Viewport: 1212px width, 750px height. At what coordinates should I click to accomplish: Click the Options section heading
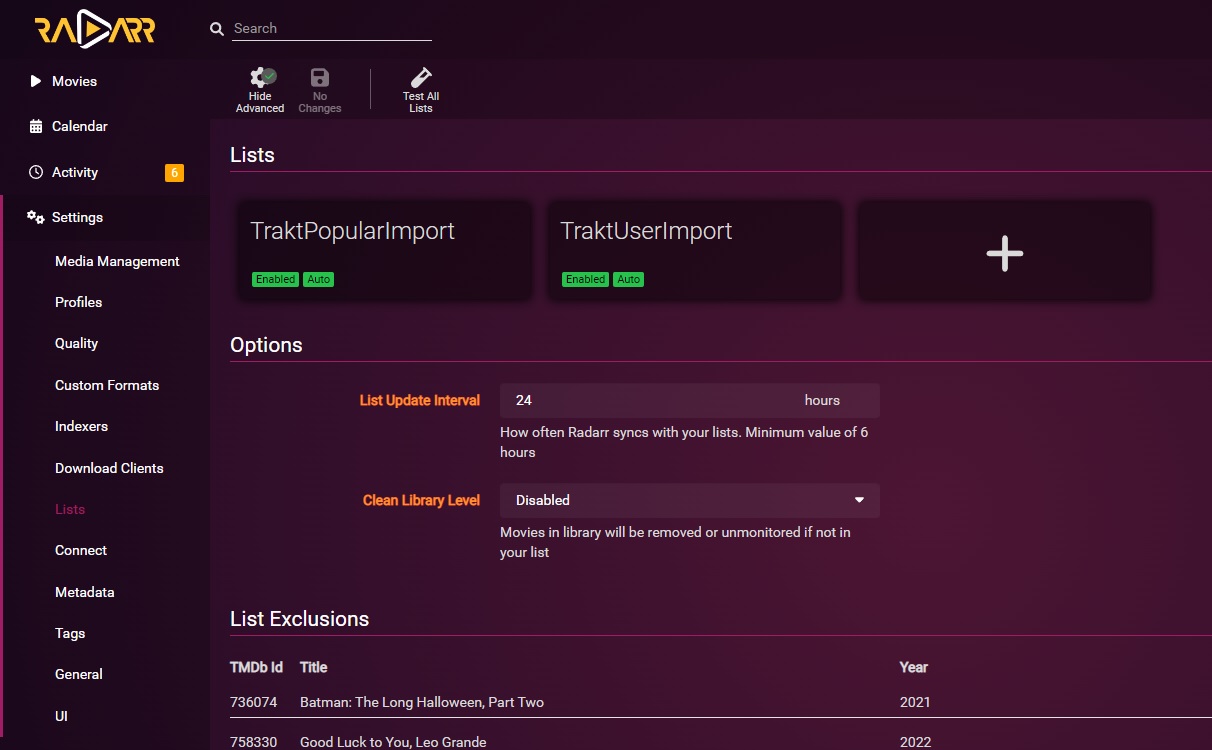[x=266, y=345]
